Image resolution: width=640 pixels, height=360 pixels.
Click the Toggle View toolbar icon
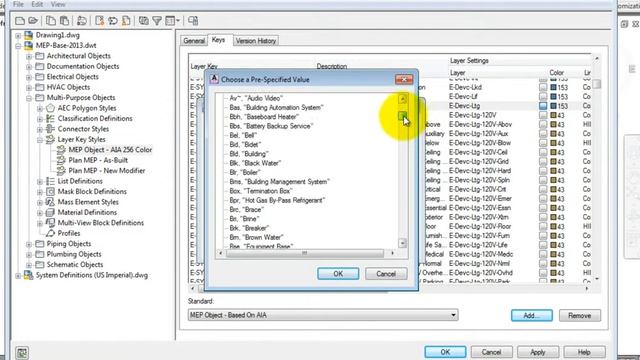tap(144, 20)
